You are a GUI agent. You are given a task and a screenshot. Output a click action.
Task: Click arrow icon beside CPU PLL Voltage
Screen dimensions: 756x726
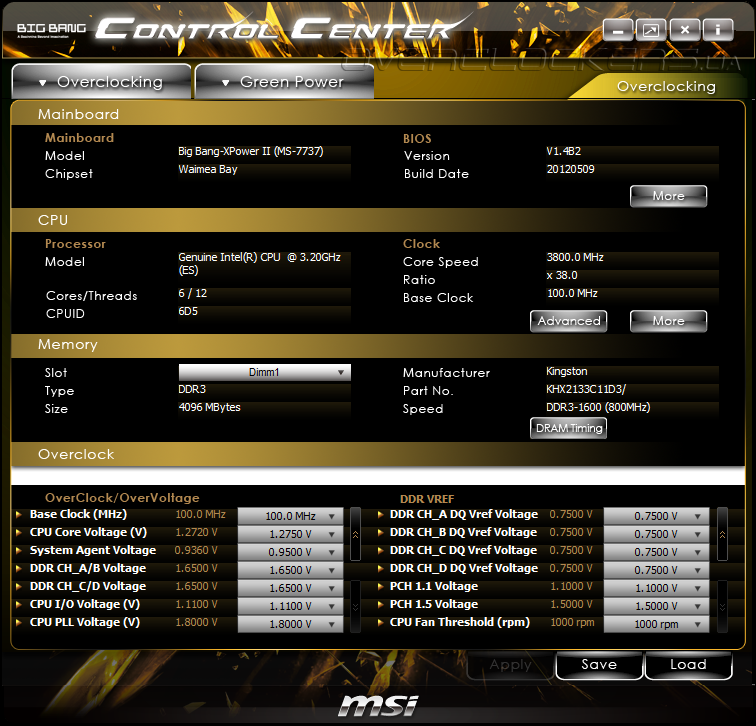click(x=19, y=622)
